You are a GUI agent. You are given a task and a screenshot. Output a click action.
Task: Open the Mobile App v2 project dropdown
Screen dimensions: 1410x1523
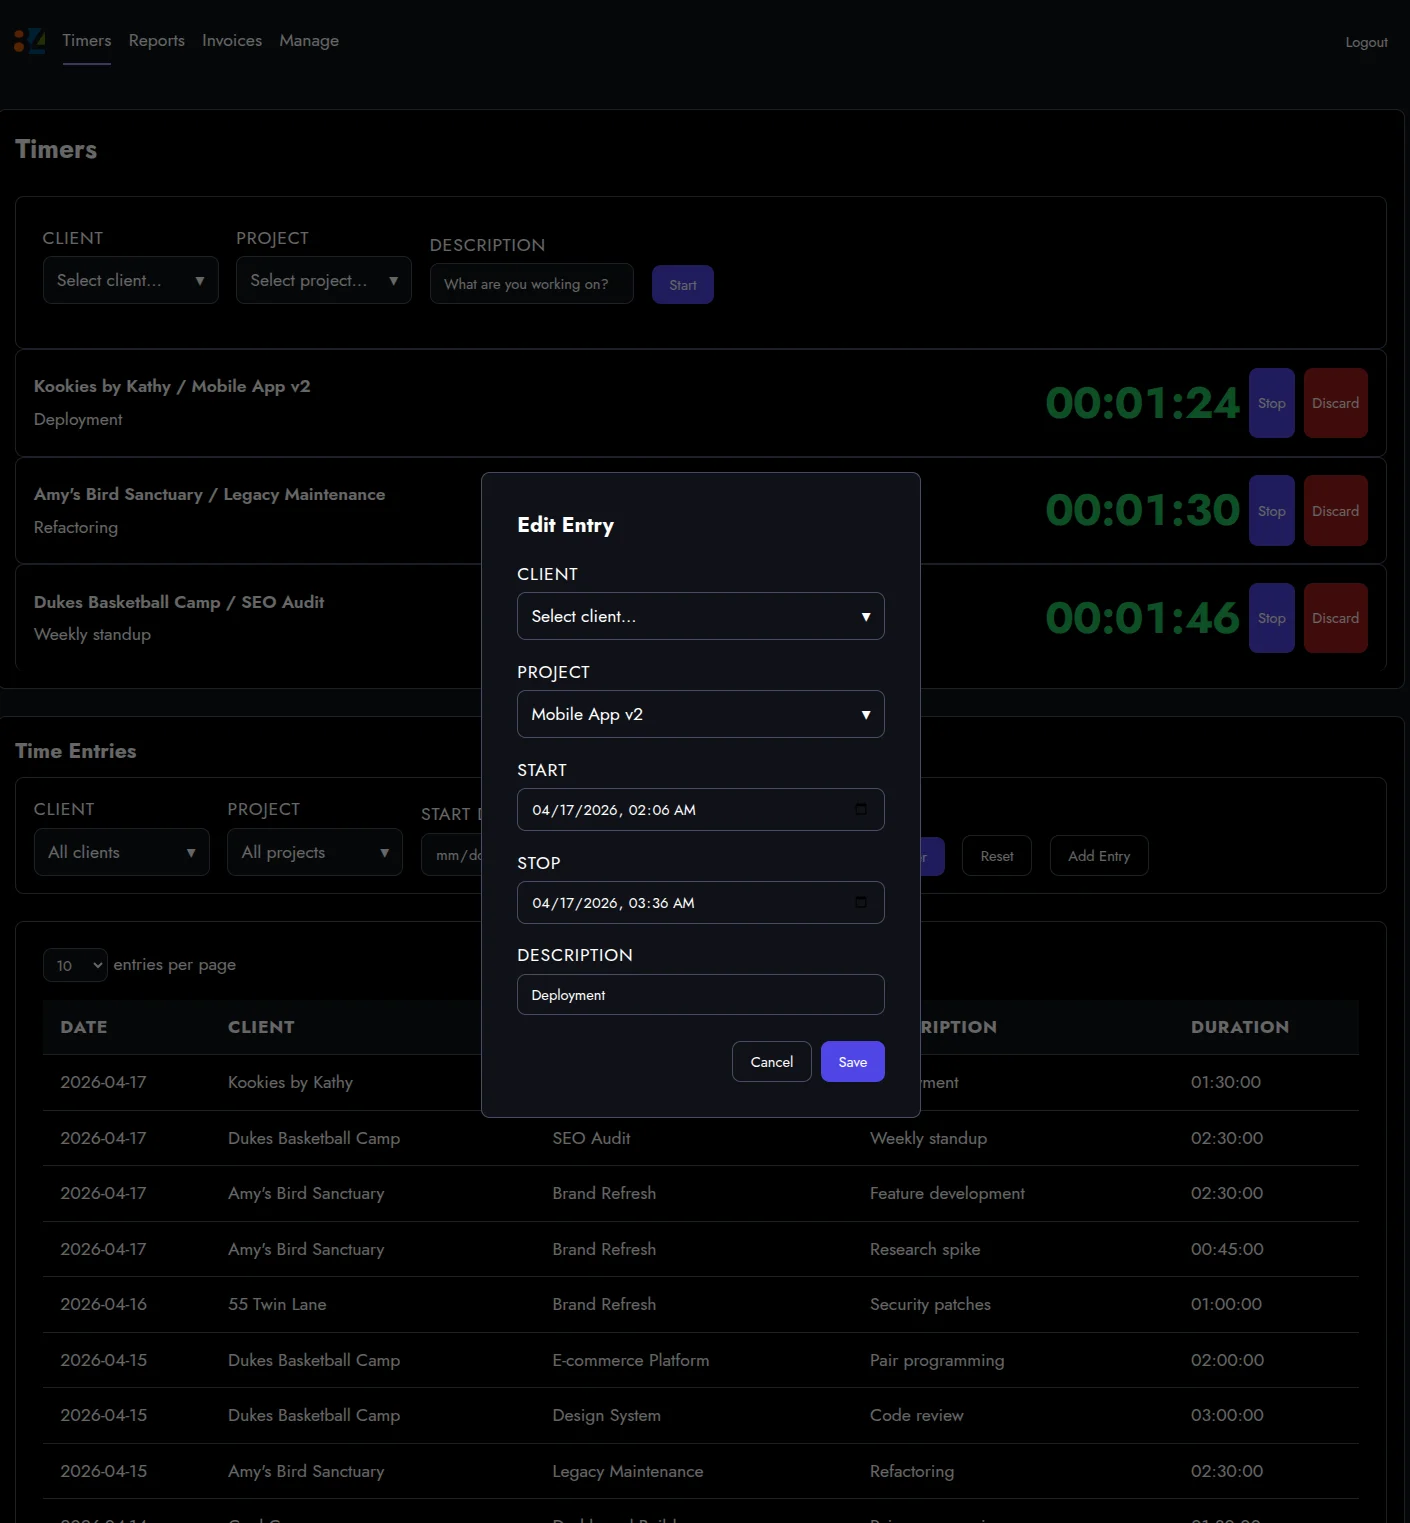tap(700, 714)
